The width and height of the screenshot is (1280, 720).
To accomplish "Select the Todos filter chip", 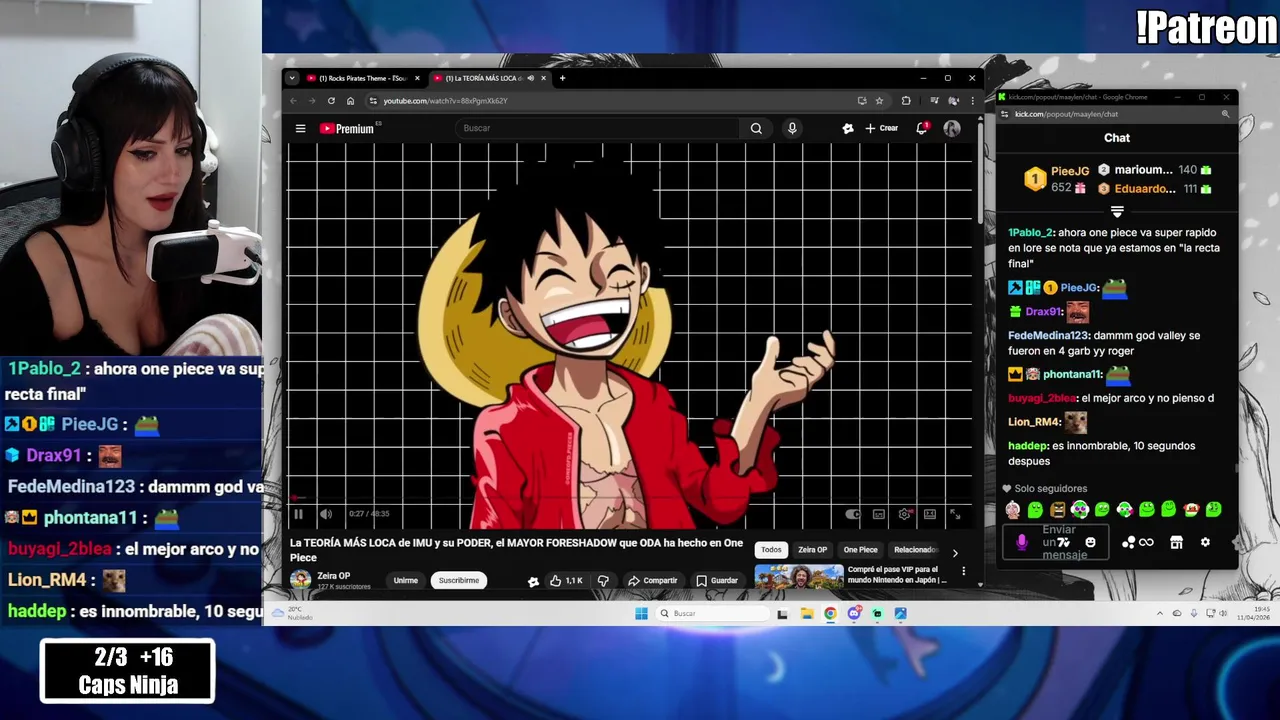I will tap(771, 549).
